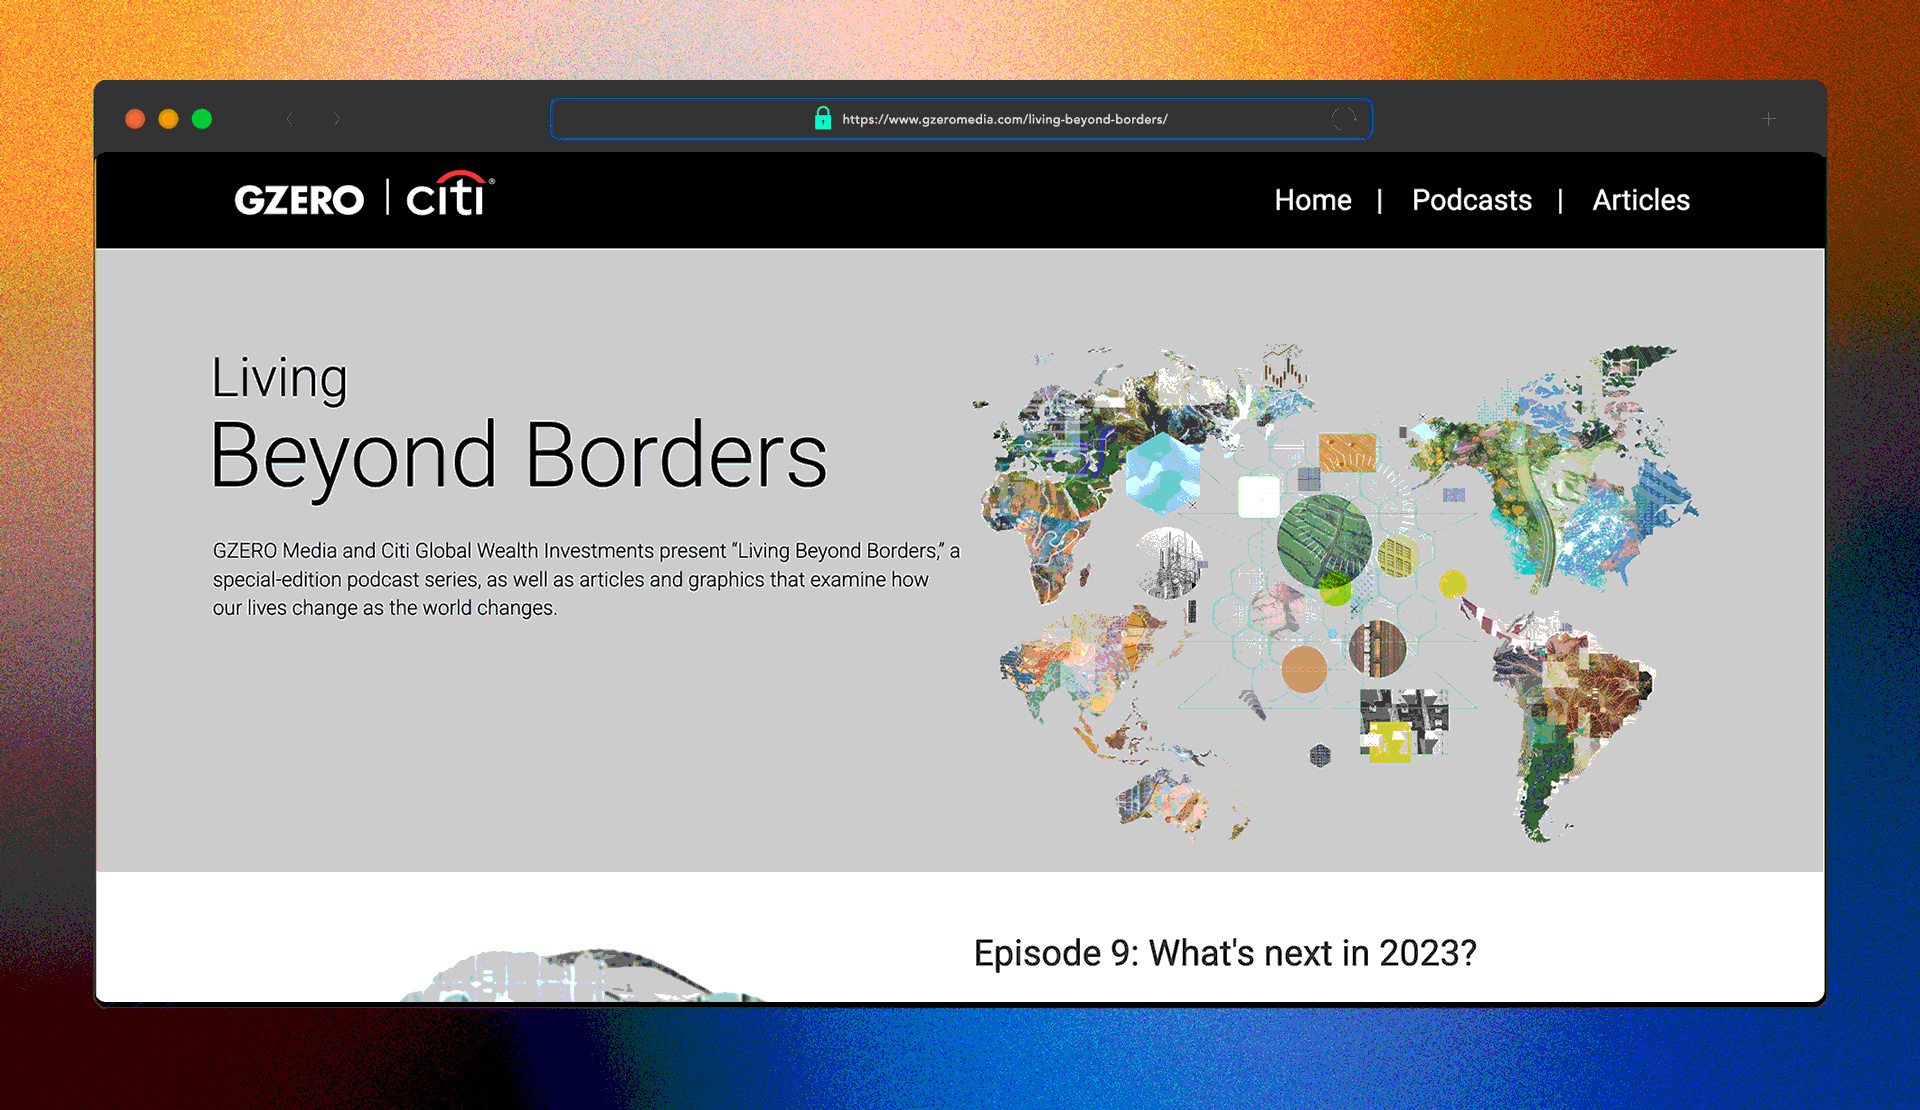Open a new tab with plus icon
The width and height of the screenshot is (1920, 1110).
[x=1768, y=119]
